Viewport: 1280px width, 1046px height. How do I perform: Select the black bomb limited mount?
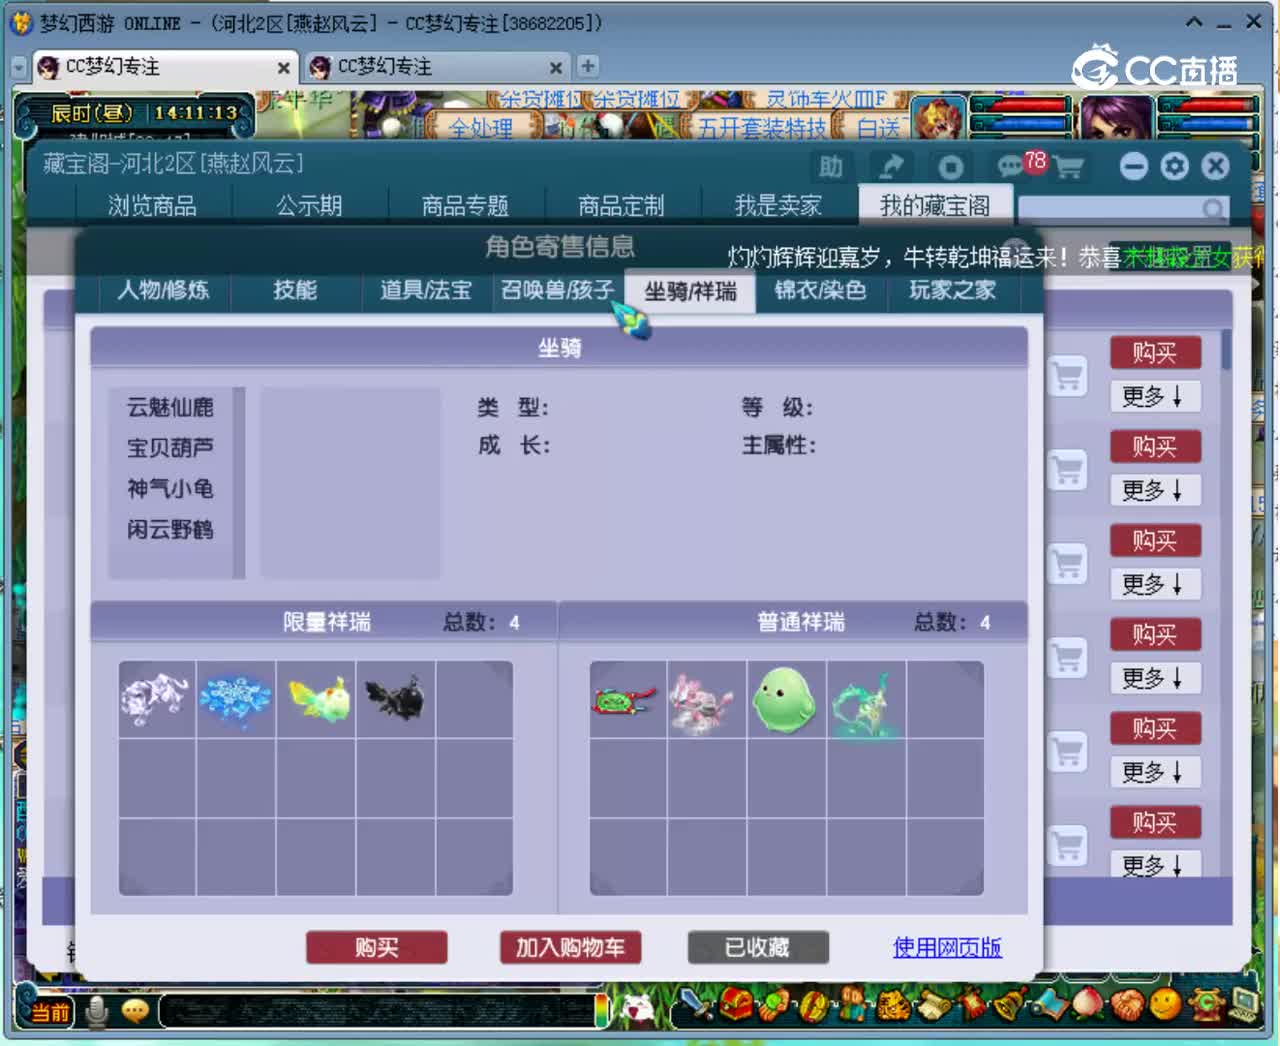tap(395, 698)
